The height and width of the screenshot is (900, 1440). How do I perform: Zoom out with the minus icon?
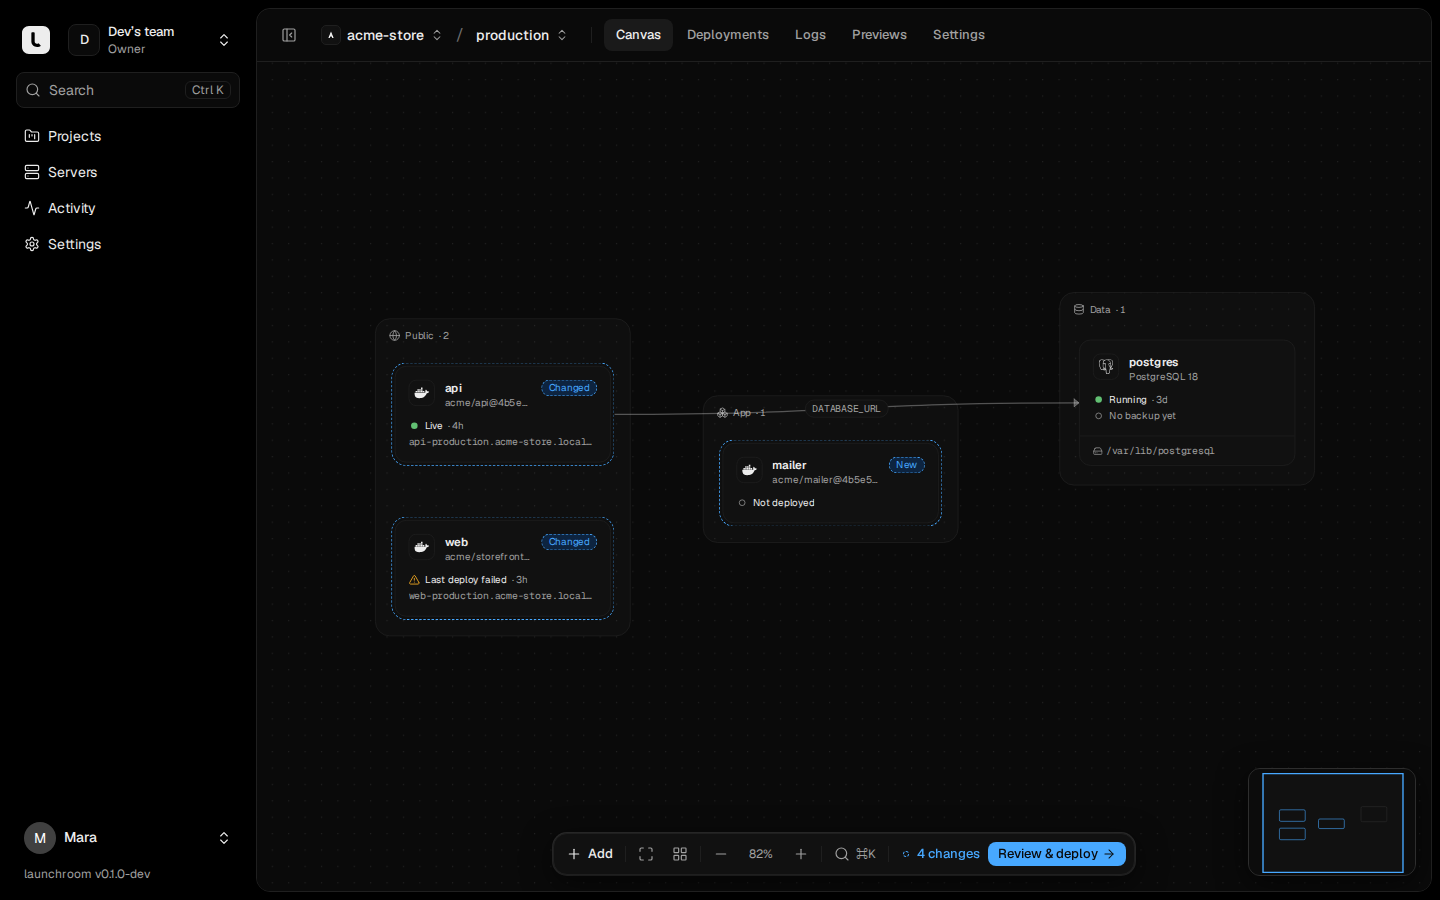(x=721, y=854)
